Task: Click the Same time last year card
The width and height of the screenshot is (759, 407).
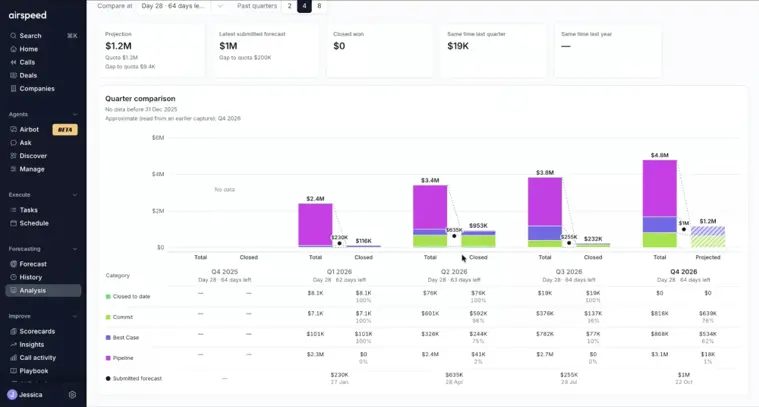Action: coord(608,50)
